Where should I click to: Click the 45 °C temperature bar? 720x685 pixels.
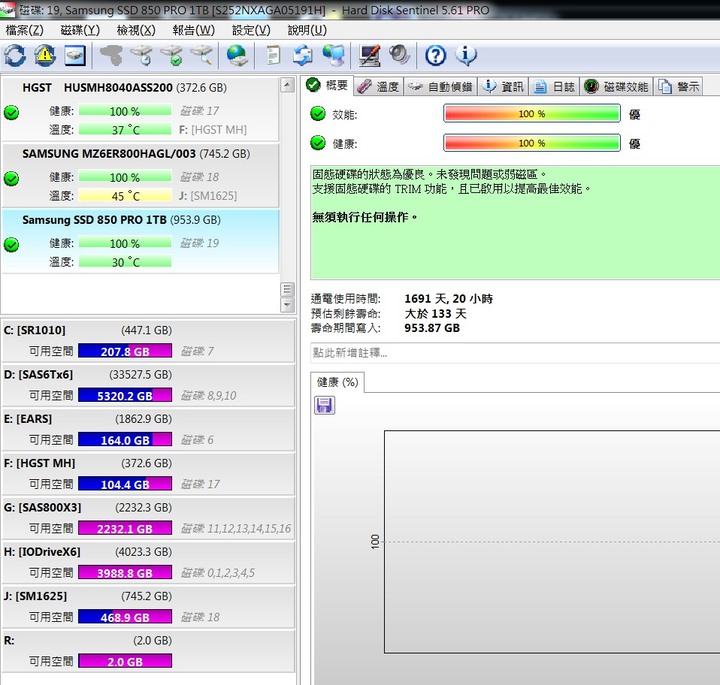pyautogui.click(x=125, y=196)
